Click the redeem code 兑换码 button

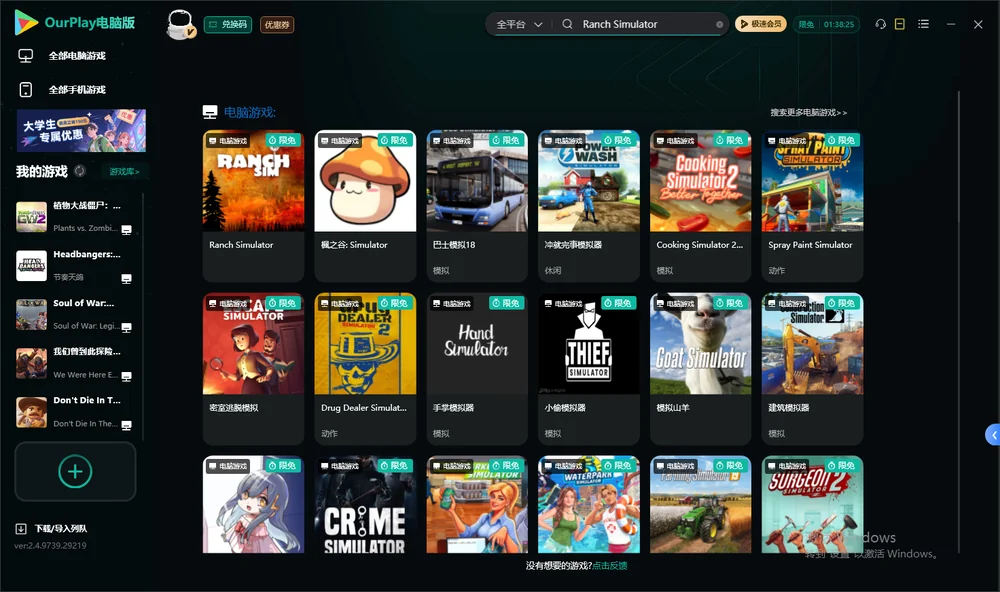tap(228, 24)
